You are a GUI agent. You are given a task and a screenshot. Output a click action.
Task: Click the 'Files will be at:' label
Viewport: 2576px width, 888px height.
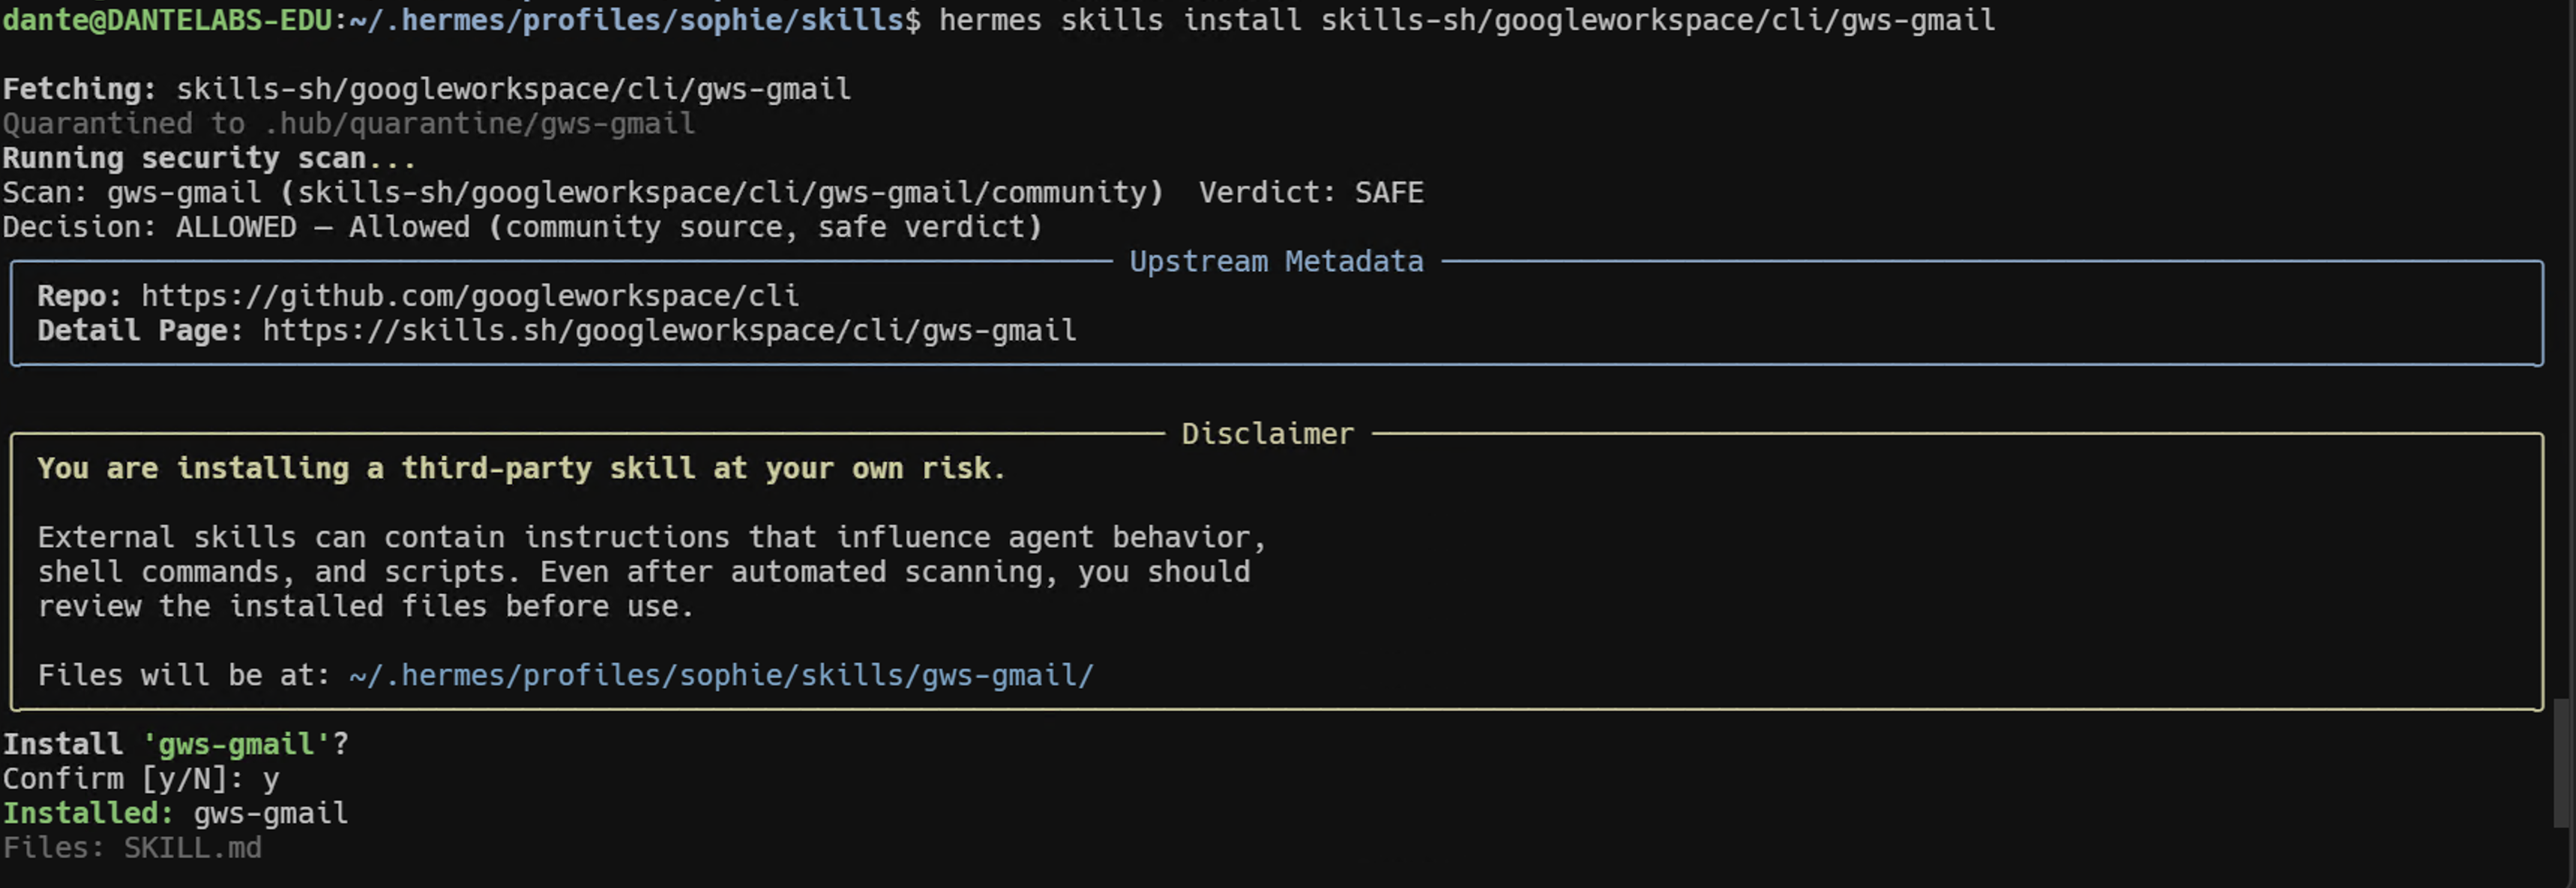tap(184, 676)
